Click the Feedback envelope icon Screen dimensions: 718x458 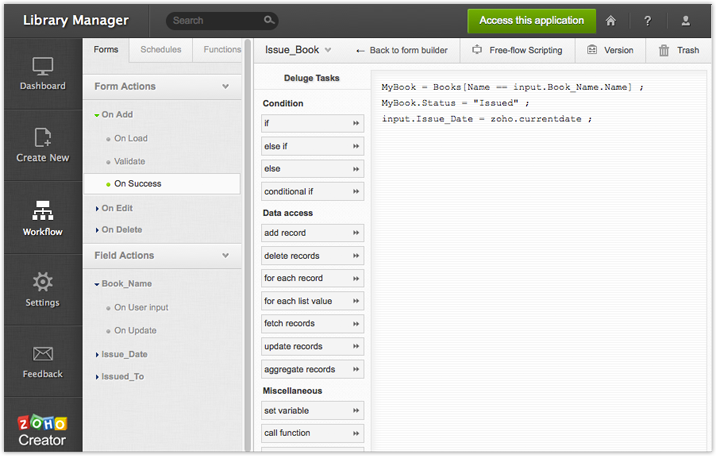42,354
